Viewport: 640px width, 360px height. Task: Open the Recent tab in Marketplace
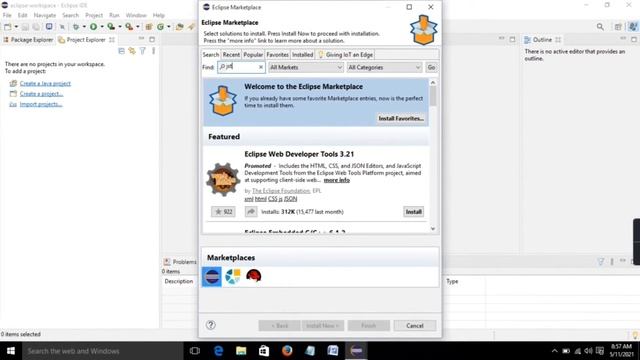pos(231,55)
